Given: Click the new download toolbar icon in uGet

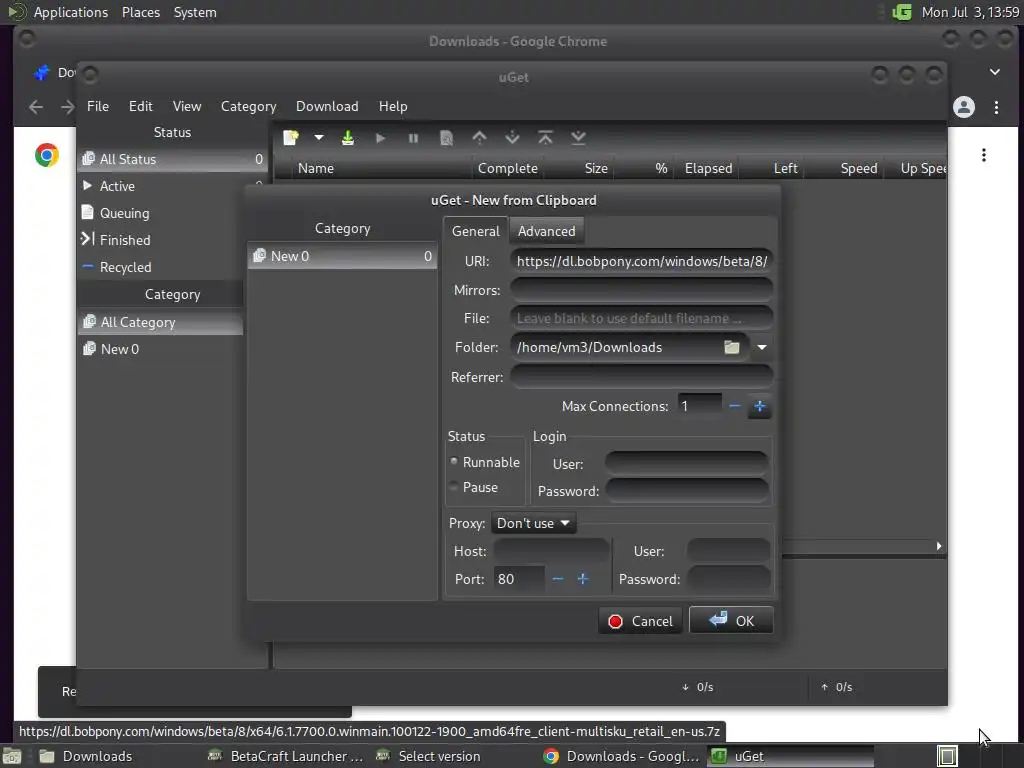Looking at the screenshot, I should [x=291, y=138].
